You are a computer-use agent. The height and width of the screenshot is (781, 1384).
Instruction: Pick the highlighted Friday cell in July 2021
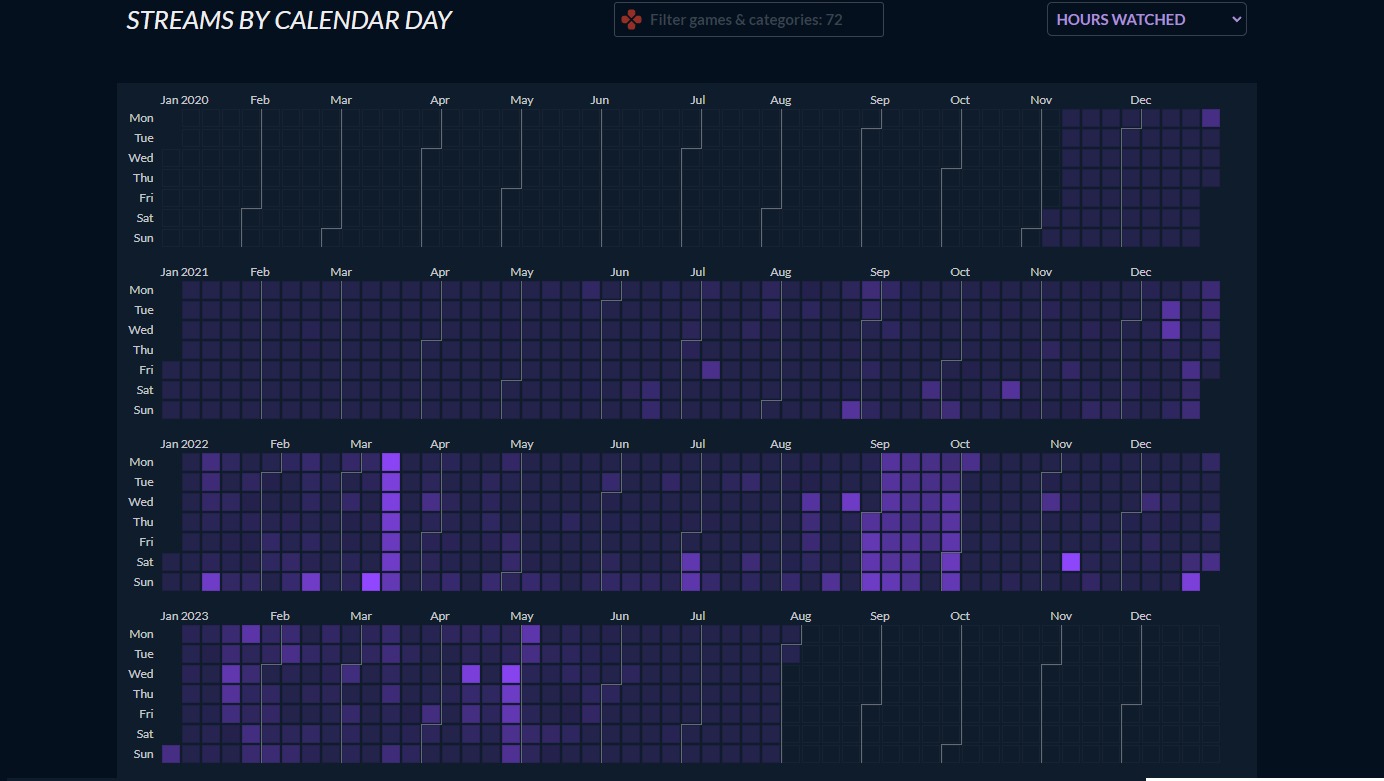711,370
